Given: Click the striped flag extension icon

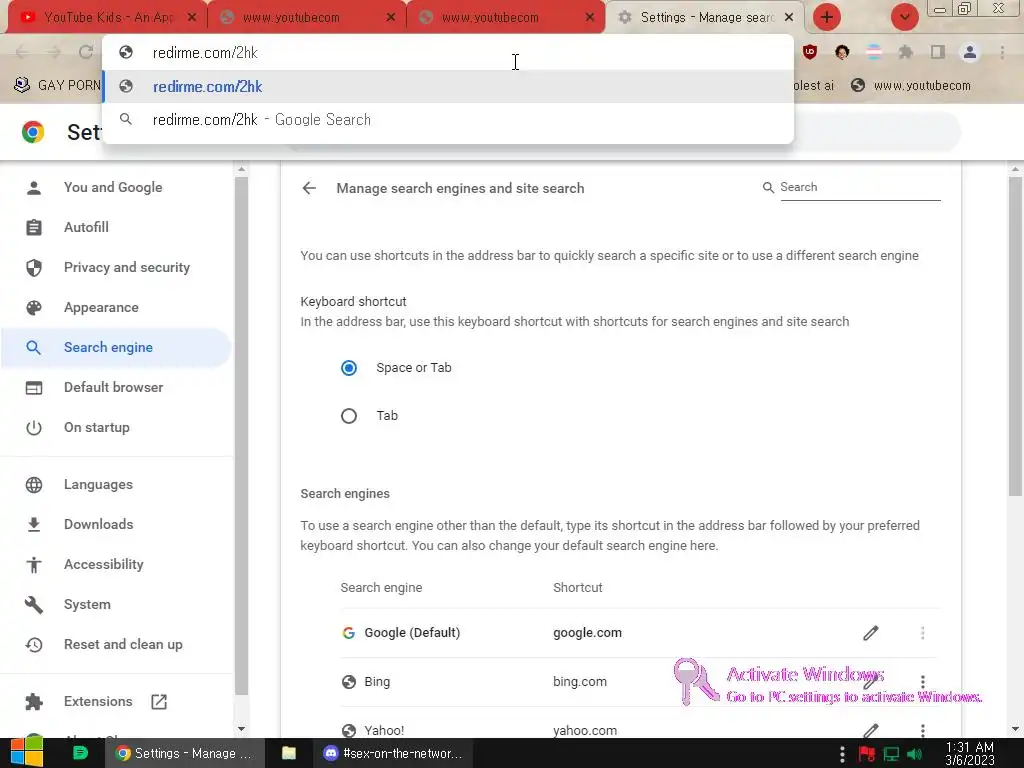Looking at the screenshot, I should tap(874, 52).
